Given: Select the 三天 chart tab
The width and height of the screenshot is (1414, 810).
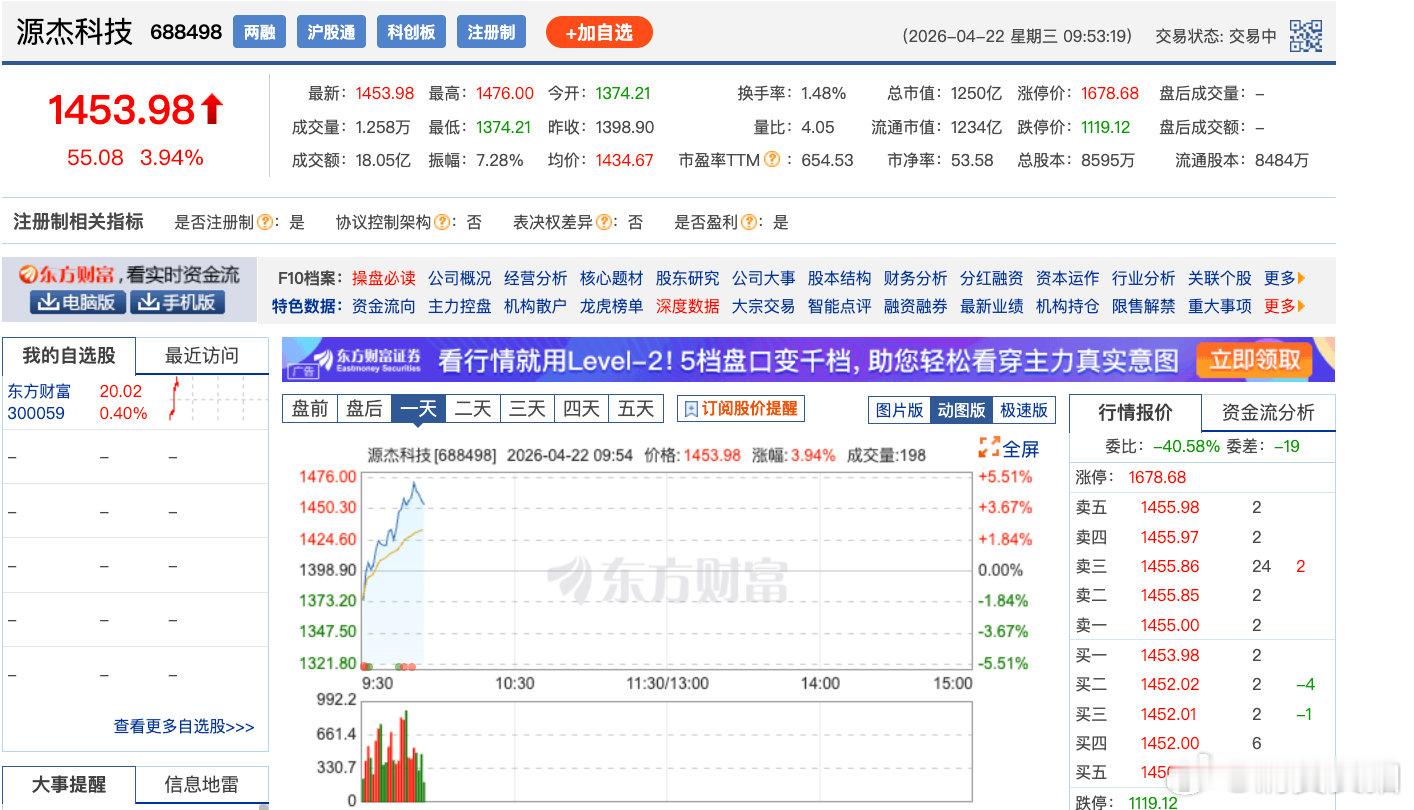Looking at the screenshot, I should click(527, 408).
